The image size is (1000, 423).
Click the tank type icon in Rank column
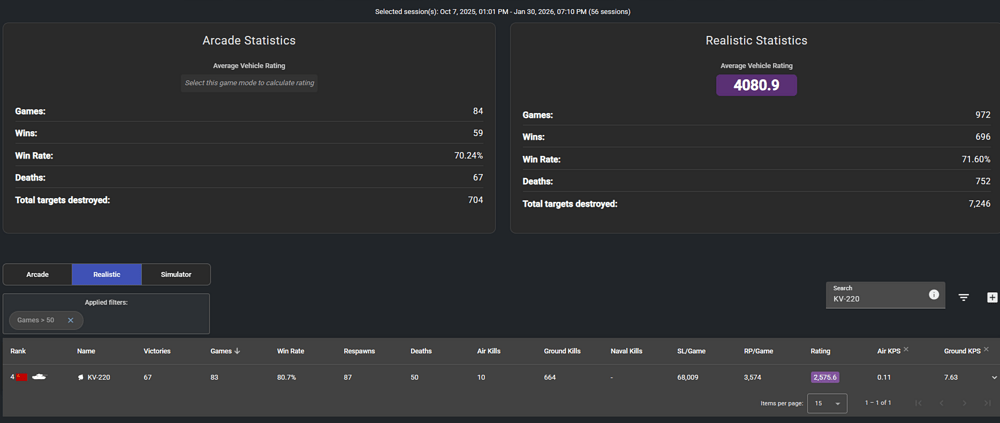39,377
